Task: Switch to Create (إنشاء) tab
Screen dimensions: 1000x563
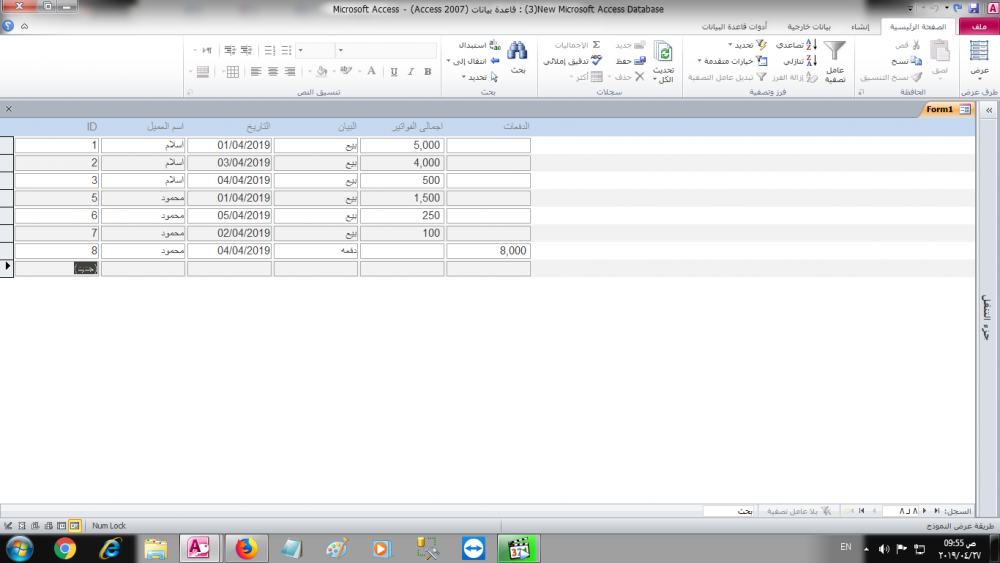Action: click(860, 26)
